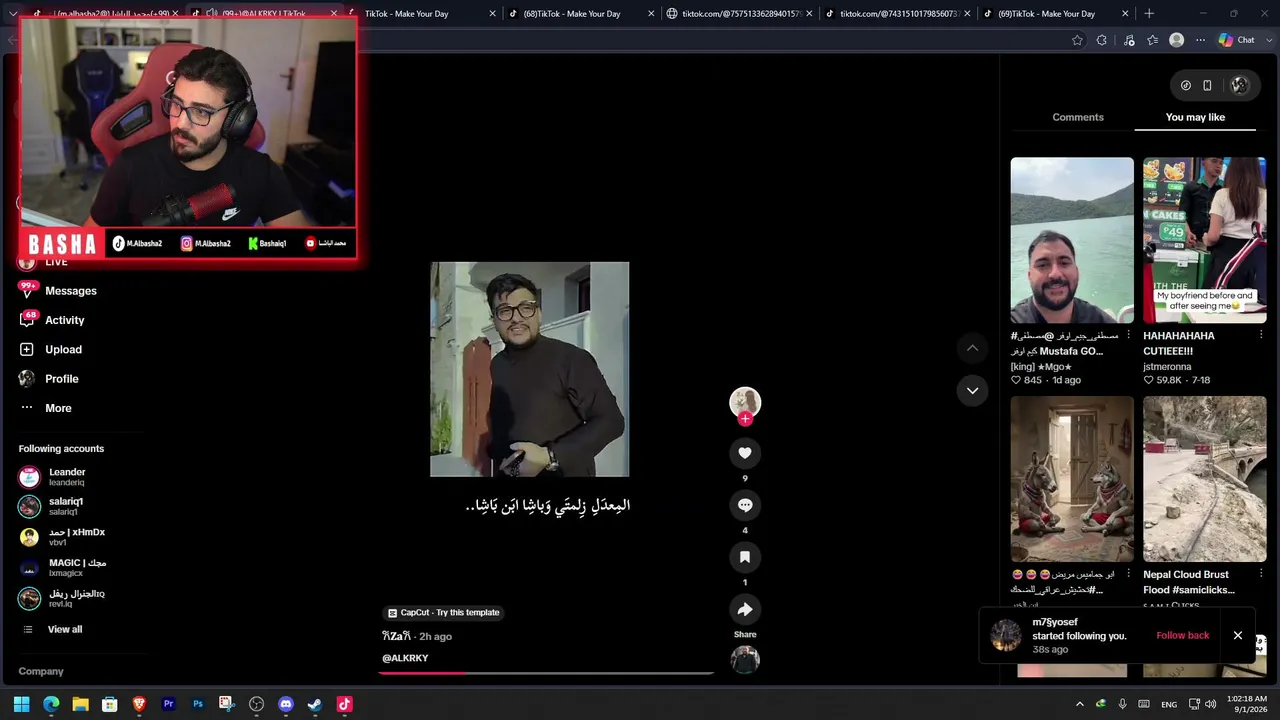Open revl.iq following account
The image size is (1280, 720).
(x=77, y=598)
